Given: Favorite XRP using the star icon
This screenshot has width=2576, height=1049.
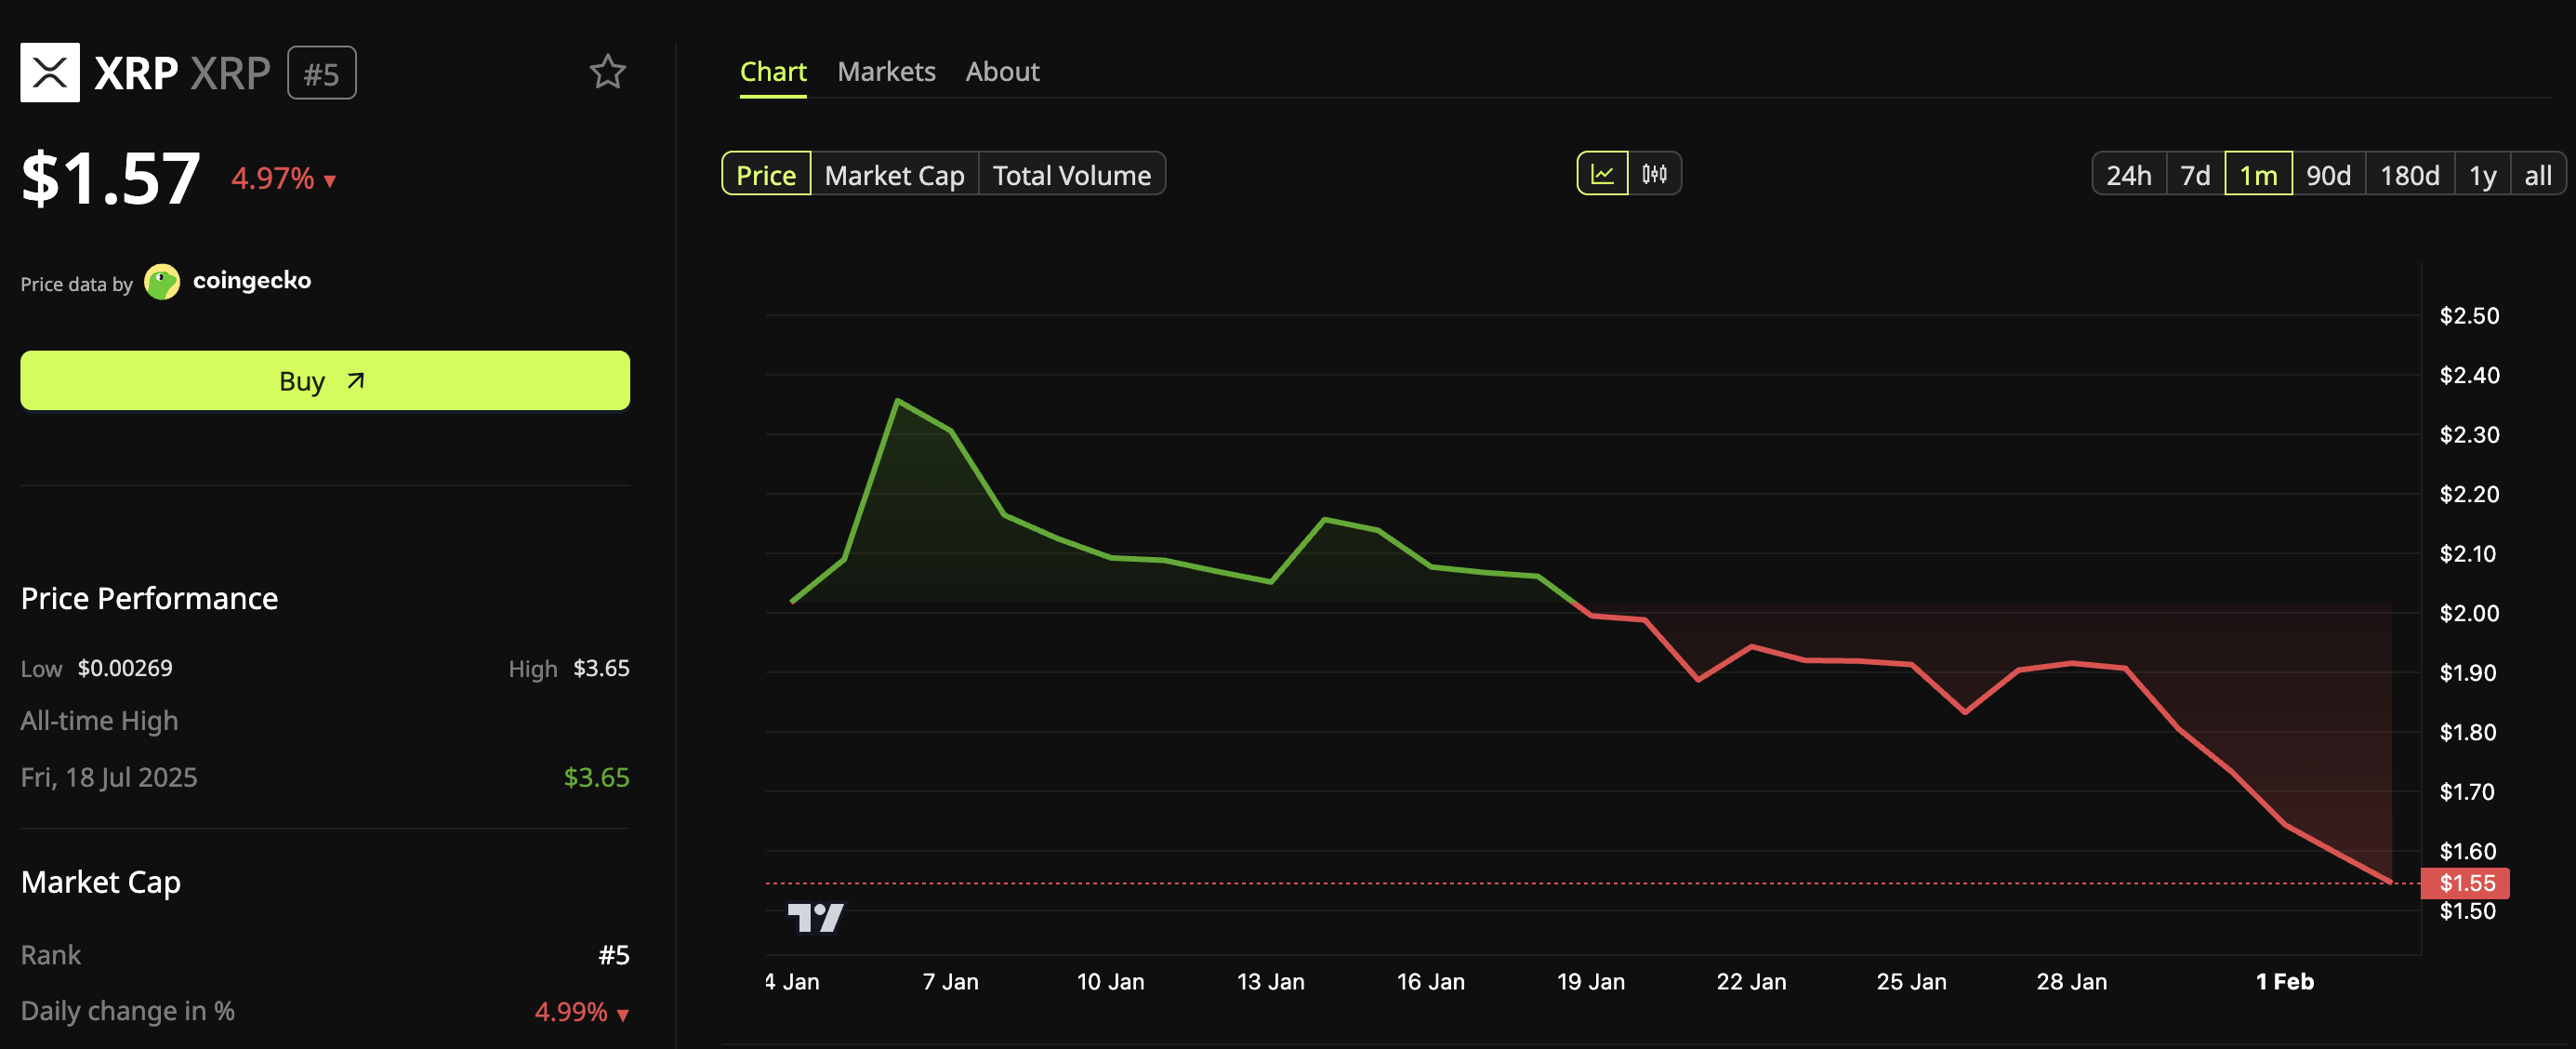Looking at the screenshot, I should [609, 71].
